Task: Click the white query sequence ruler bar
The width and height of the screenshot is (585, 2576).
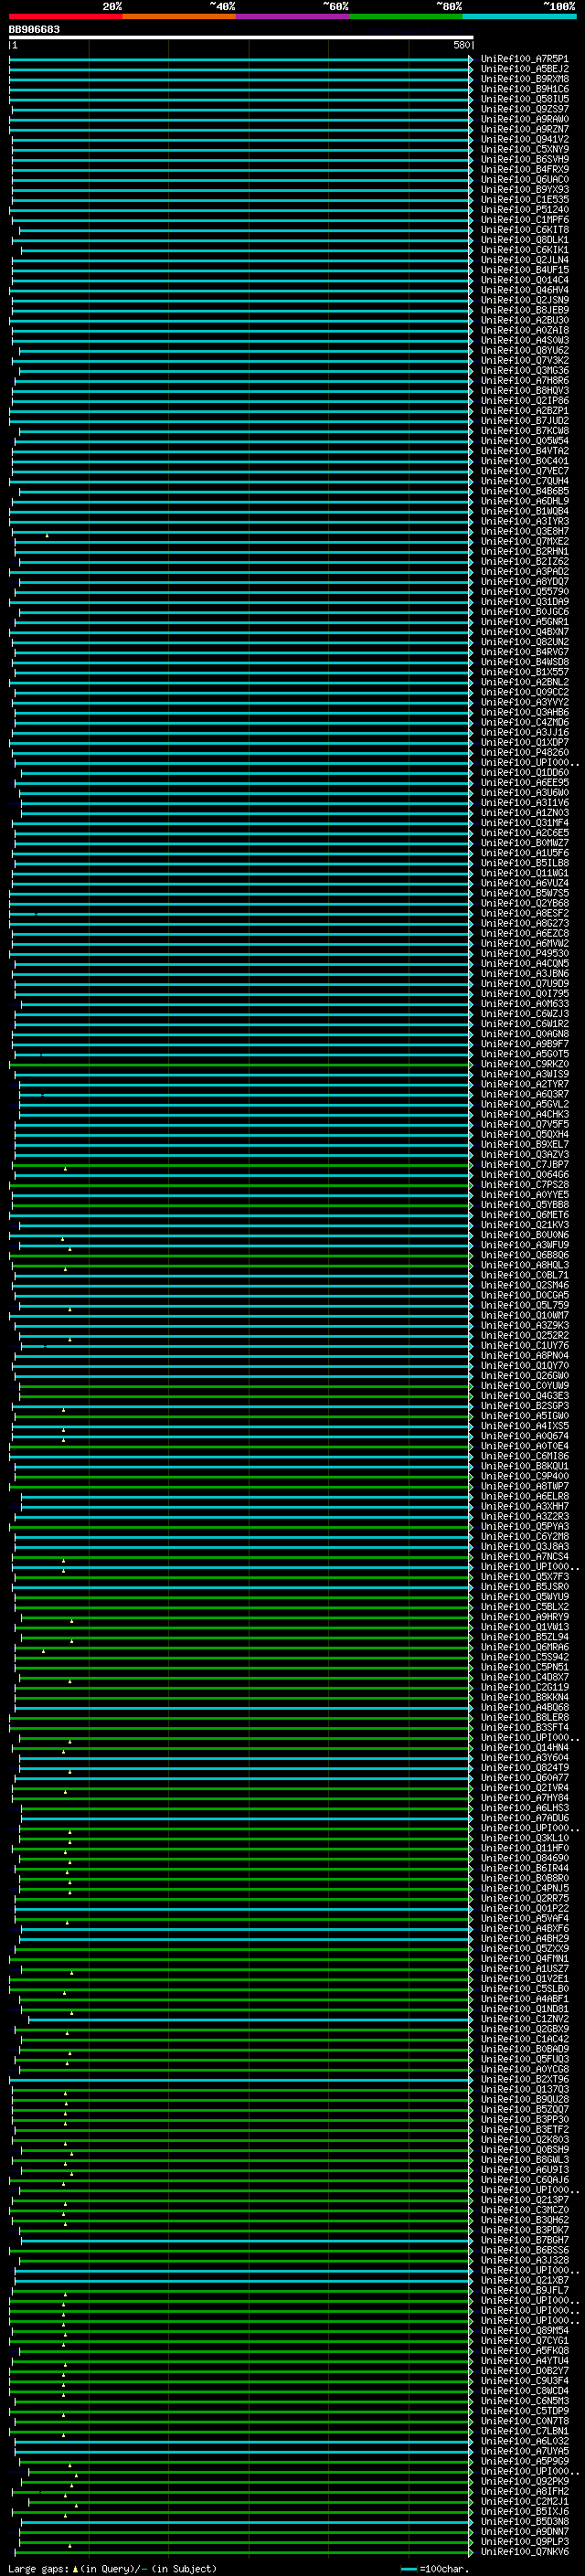Action: click(x=240, y=38)
